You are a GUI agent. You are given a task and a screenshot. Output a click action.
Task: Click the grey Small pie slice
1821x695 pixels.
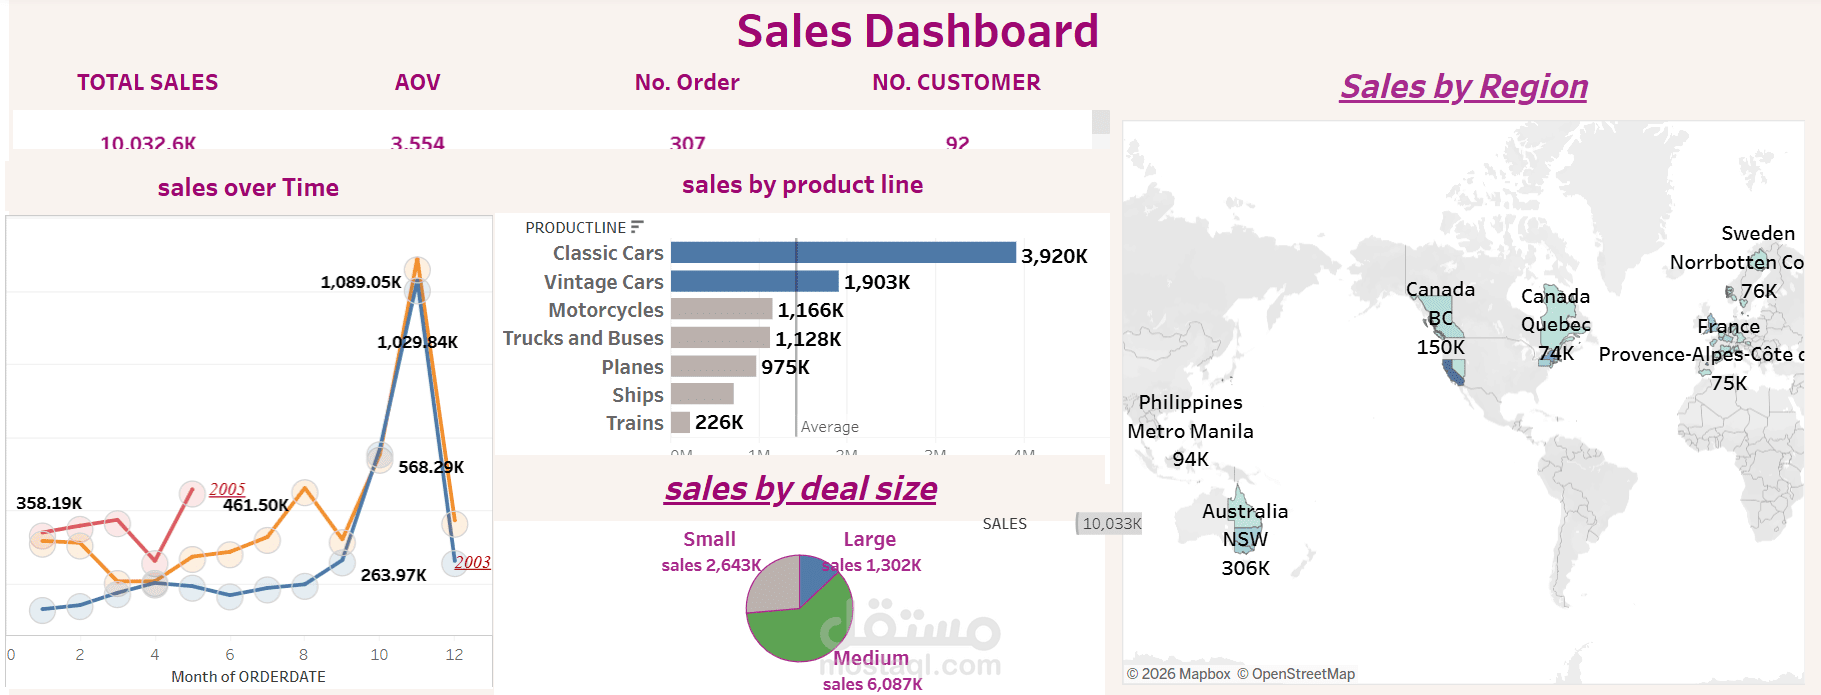click(771, 585)
